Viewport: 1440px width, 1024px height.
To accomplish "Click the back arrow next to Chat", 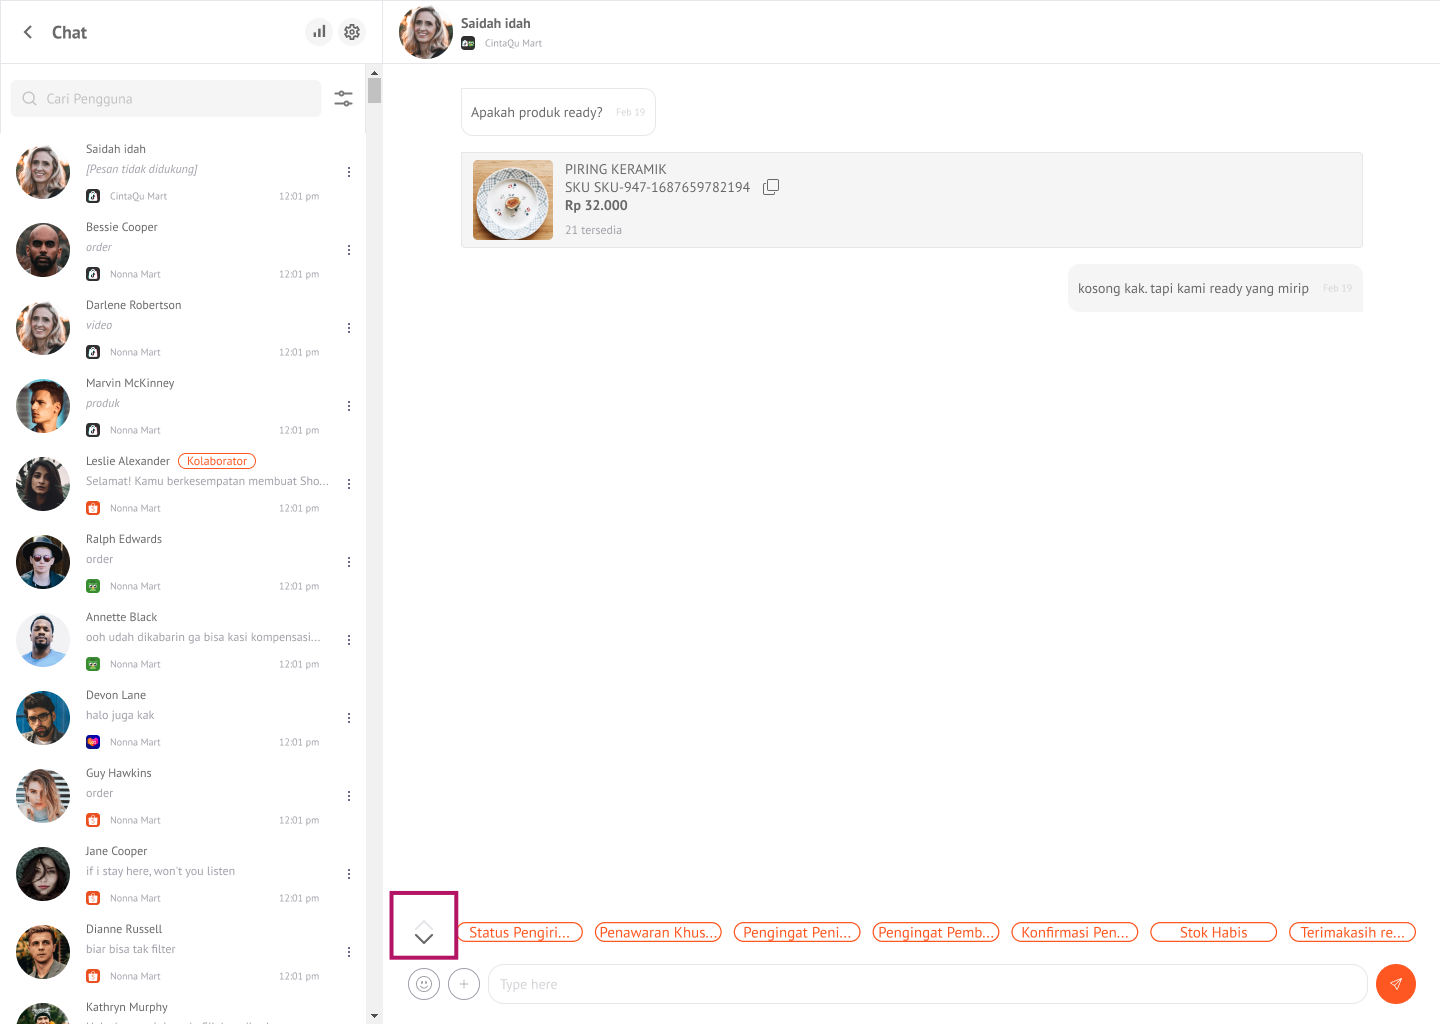I will tap(28, 32).
